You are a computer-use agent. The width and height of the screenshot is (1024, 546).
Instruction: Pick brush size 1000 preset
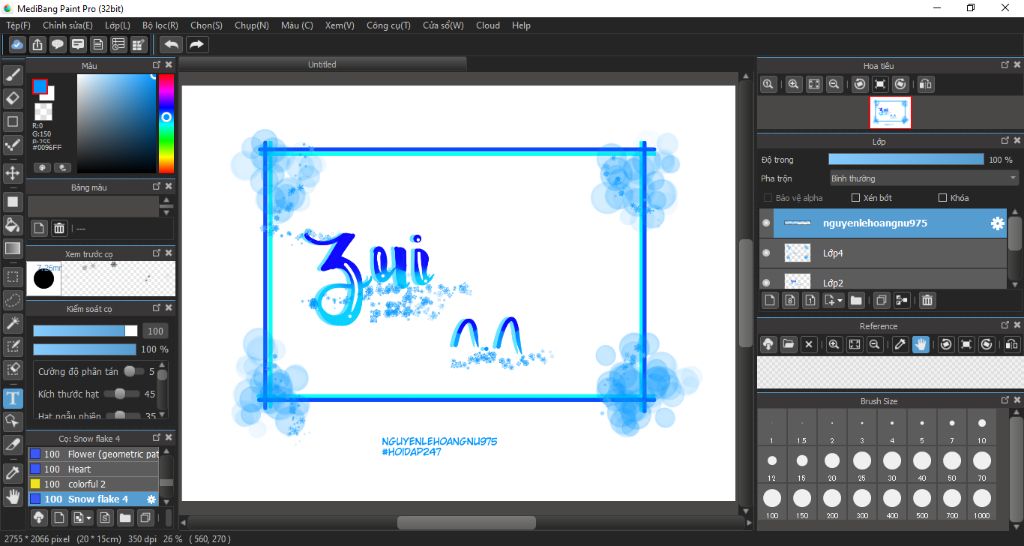(982, 502)
